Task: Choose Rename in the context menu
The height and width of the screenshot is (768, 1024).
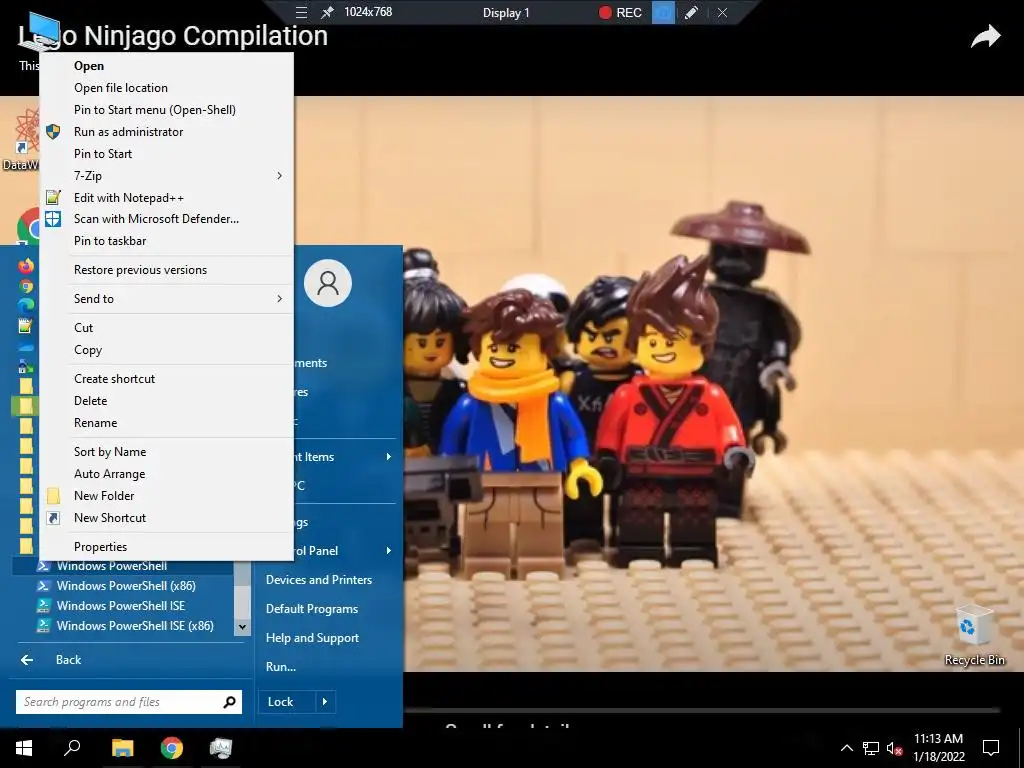Action: 167,423
